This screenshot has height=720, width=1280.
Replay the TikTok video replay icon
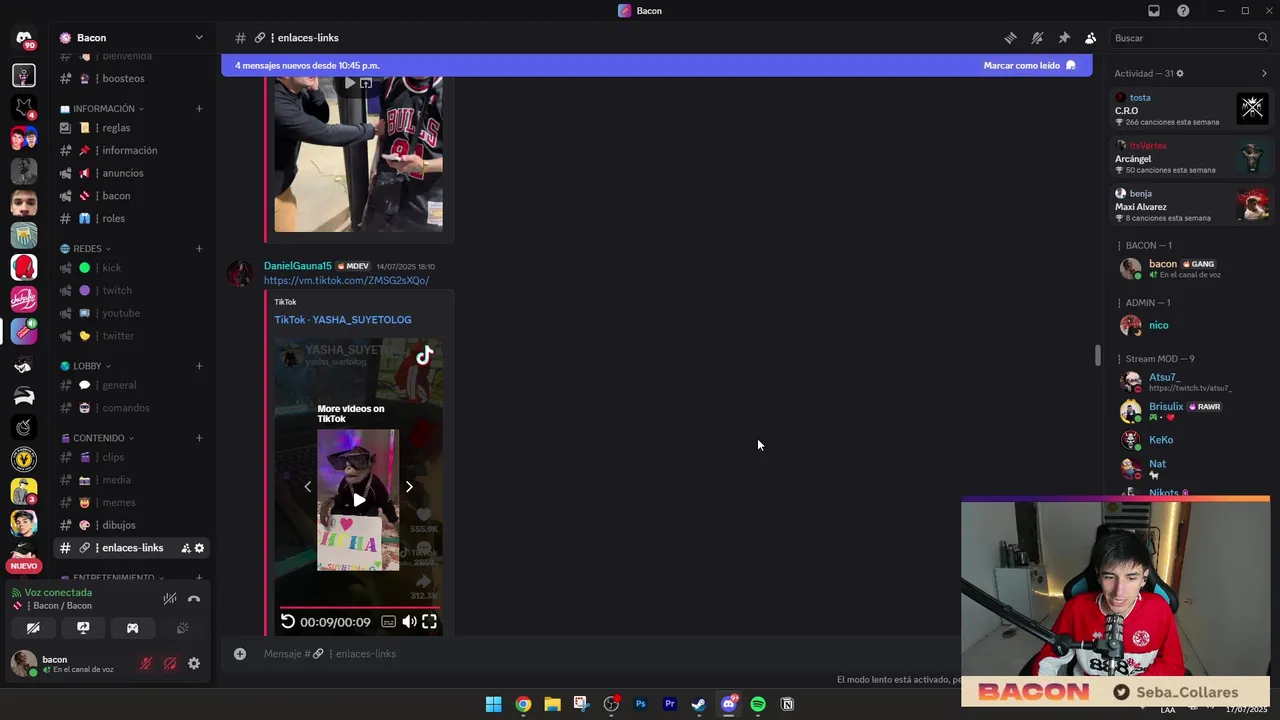coord(288,622)
